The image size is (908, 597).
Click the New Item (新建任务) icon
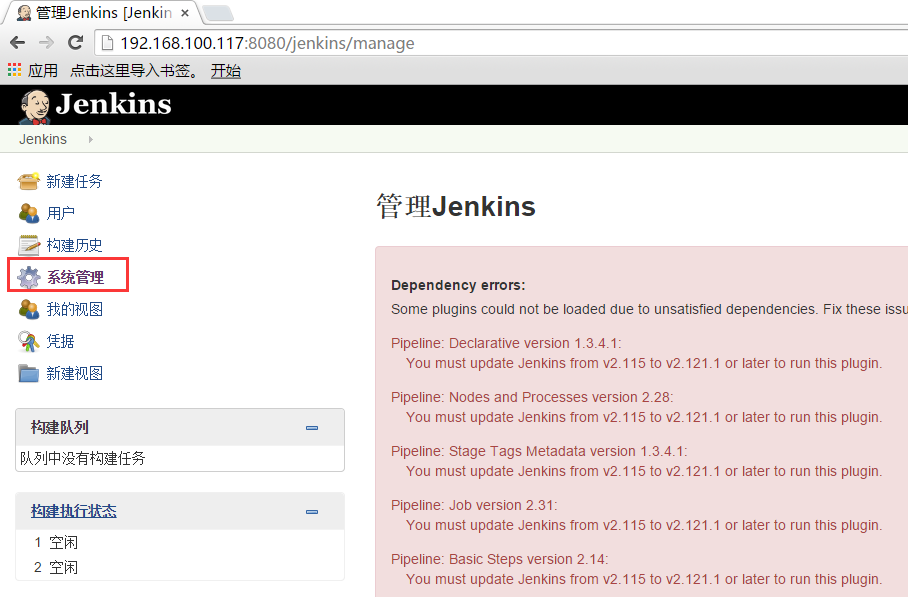pyautogui.click(x=28, y=181)
